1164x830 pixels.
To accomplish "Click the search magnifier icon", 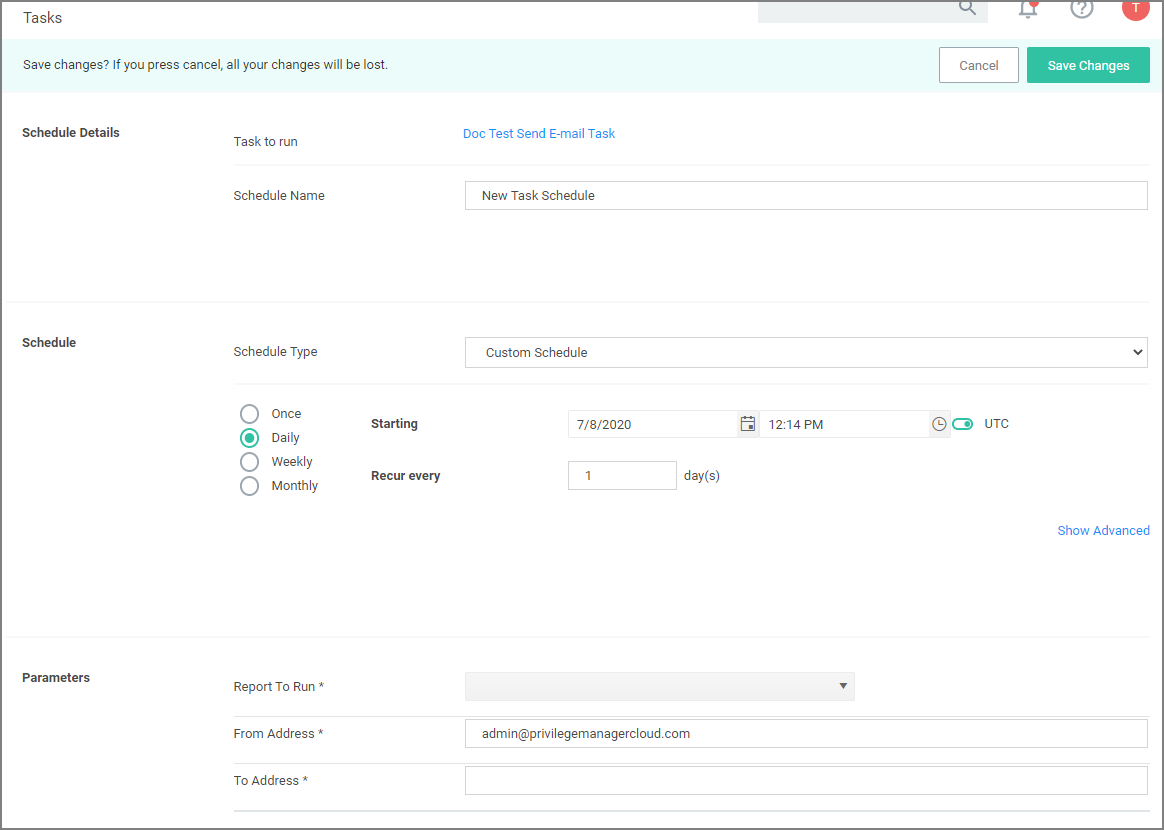I will pos(967,8).
